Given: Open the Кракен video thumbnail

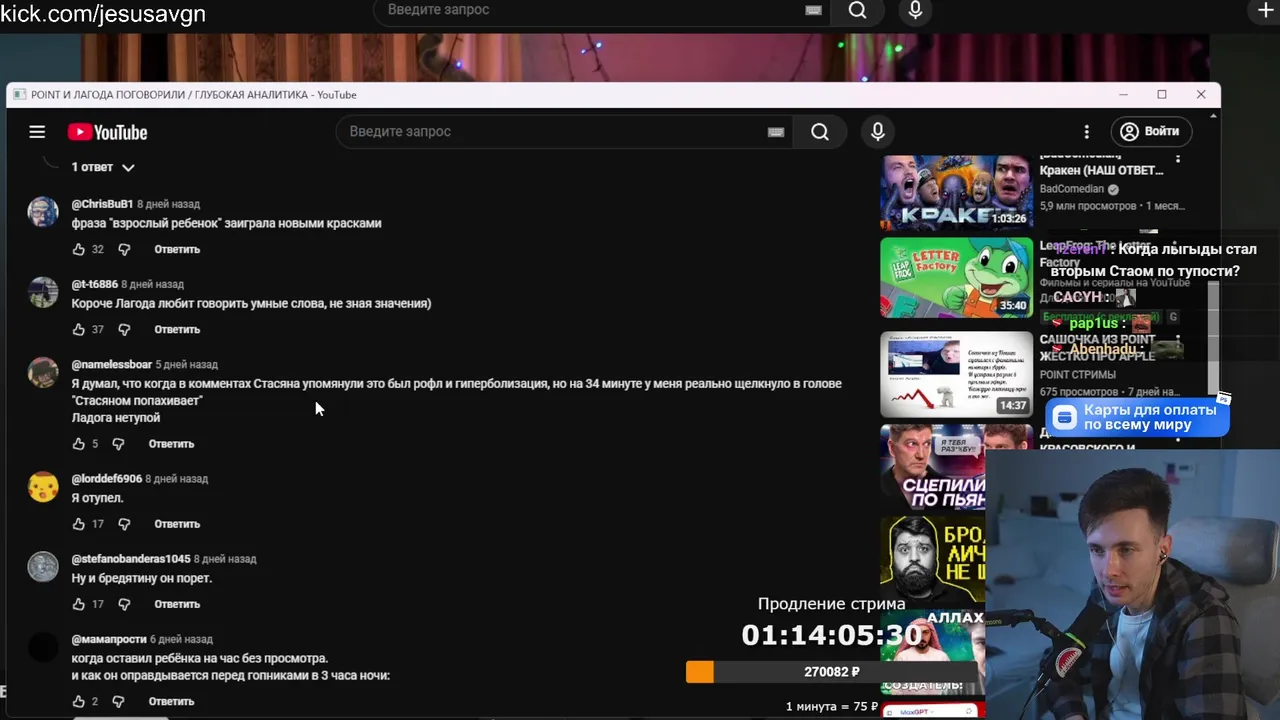Looking at the screenshot, I should (957, 193).
